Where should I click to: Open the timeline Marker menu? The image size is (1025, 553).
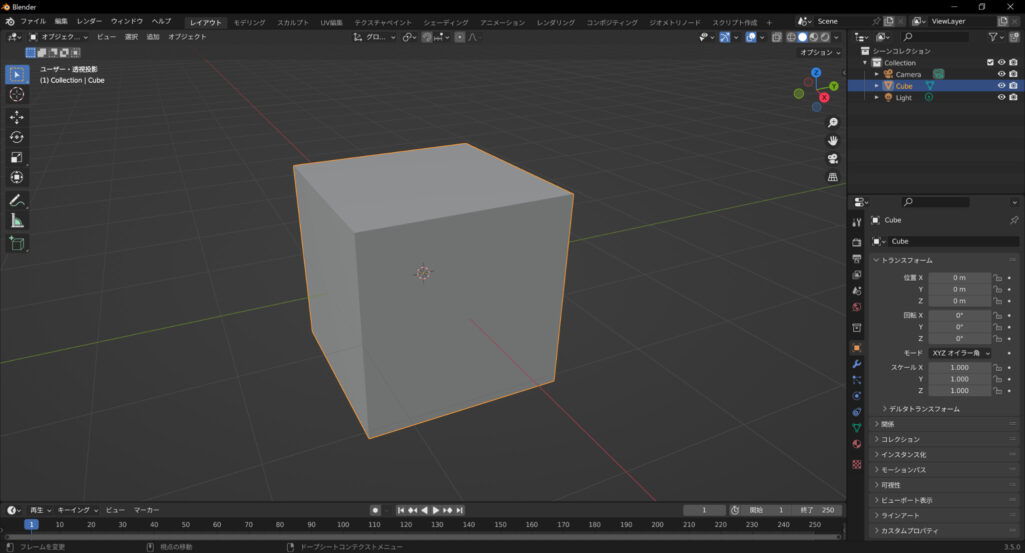coord(146,511)
